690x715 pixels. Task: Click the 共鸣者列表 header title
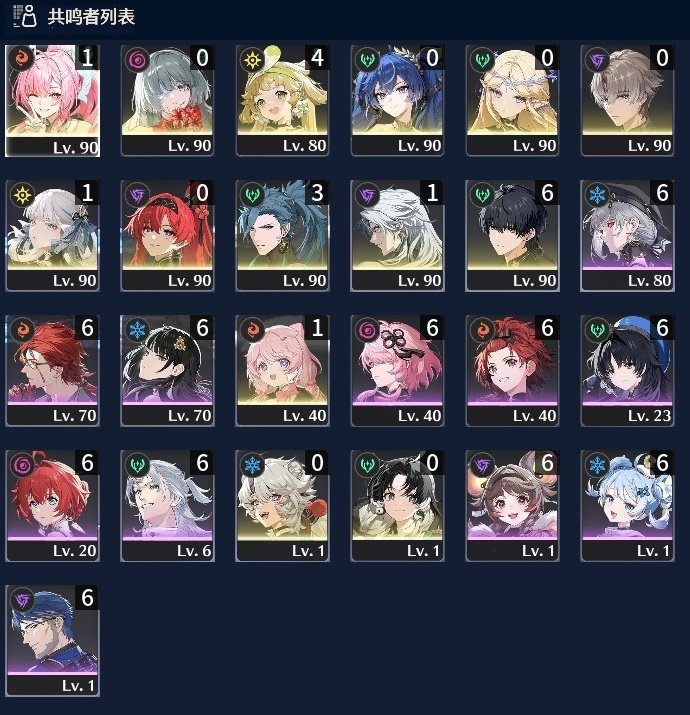tap(91, 16)
